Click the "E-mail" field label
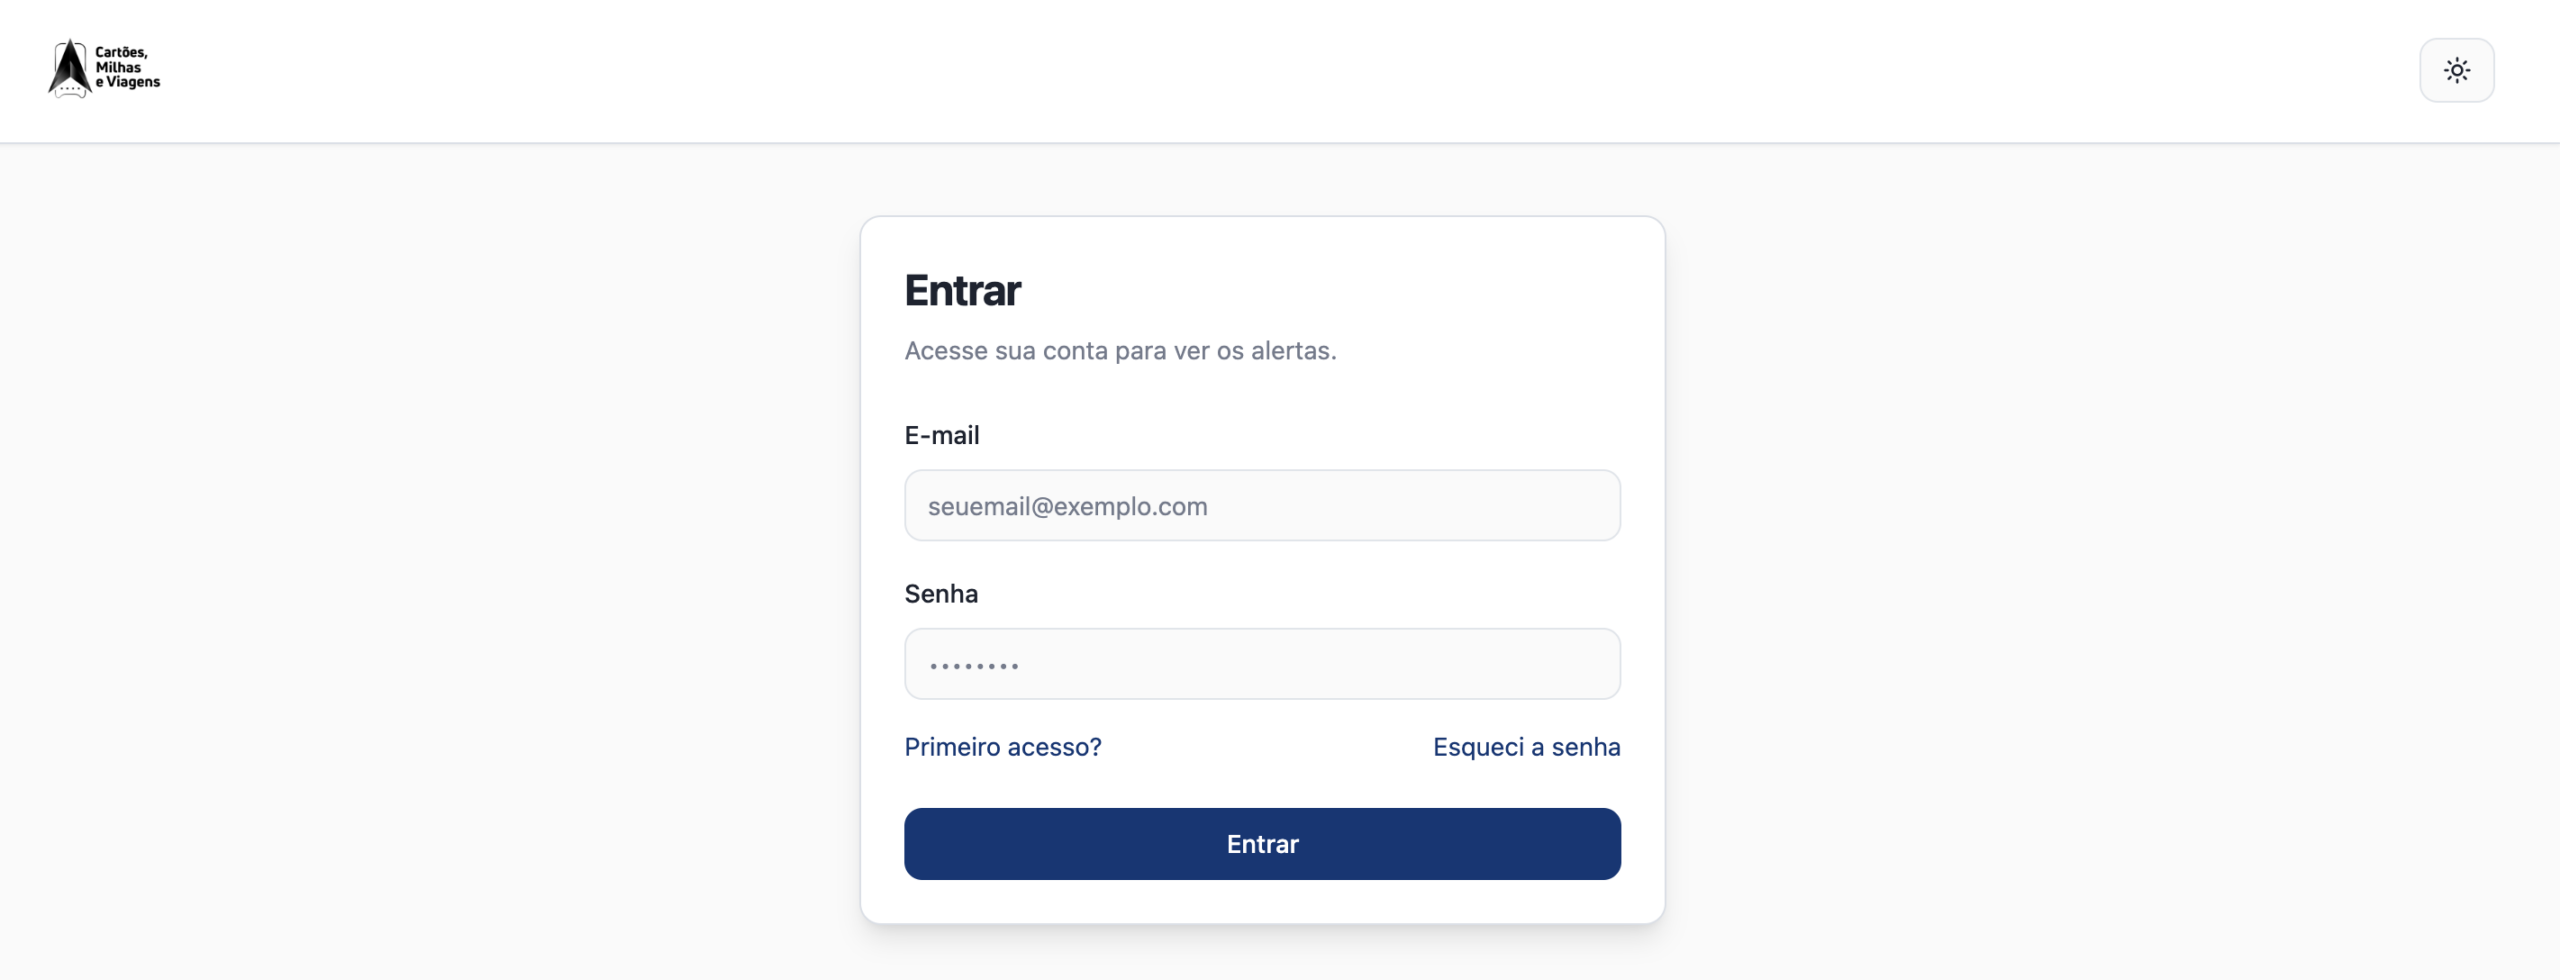The width and height of the screenshot is (2560, 980). (x=941, y=435)
